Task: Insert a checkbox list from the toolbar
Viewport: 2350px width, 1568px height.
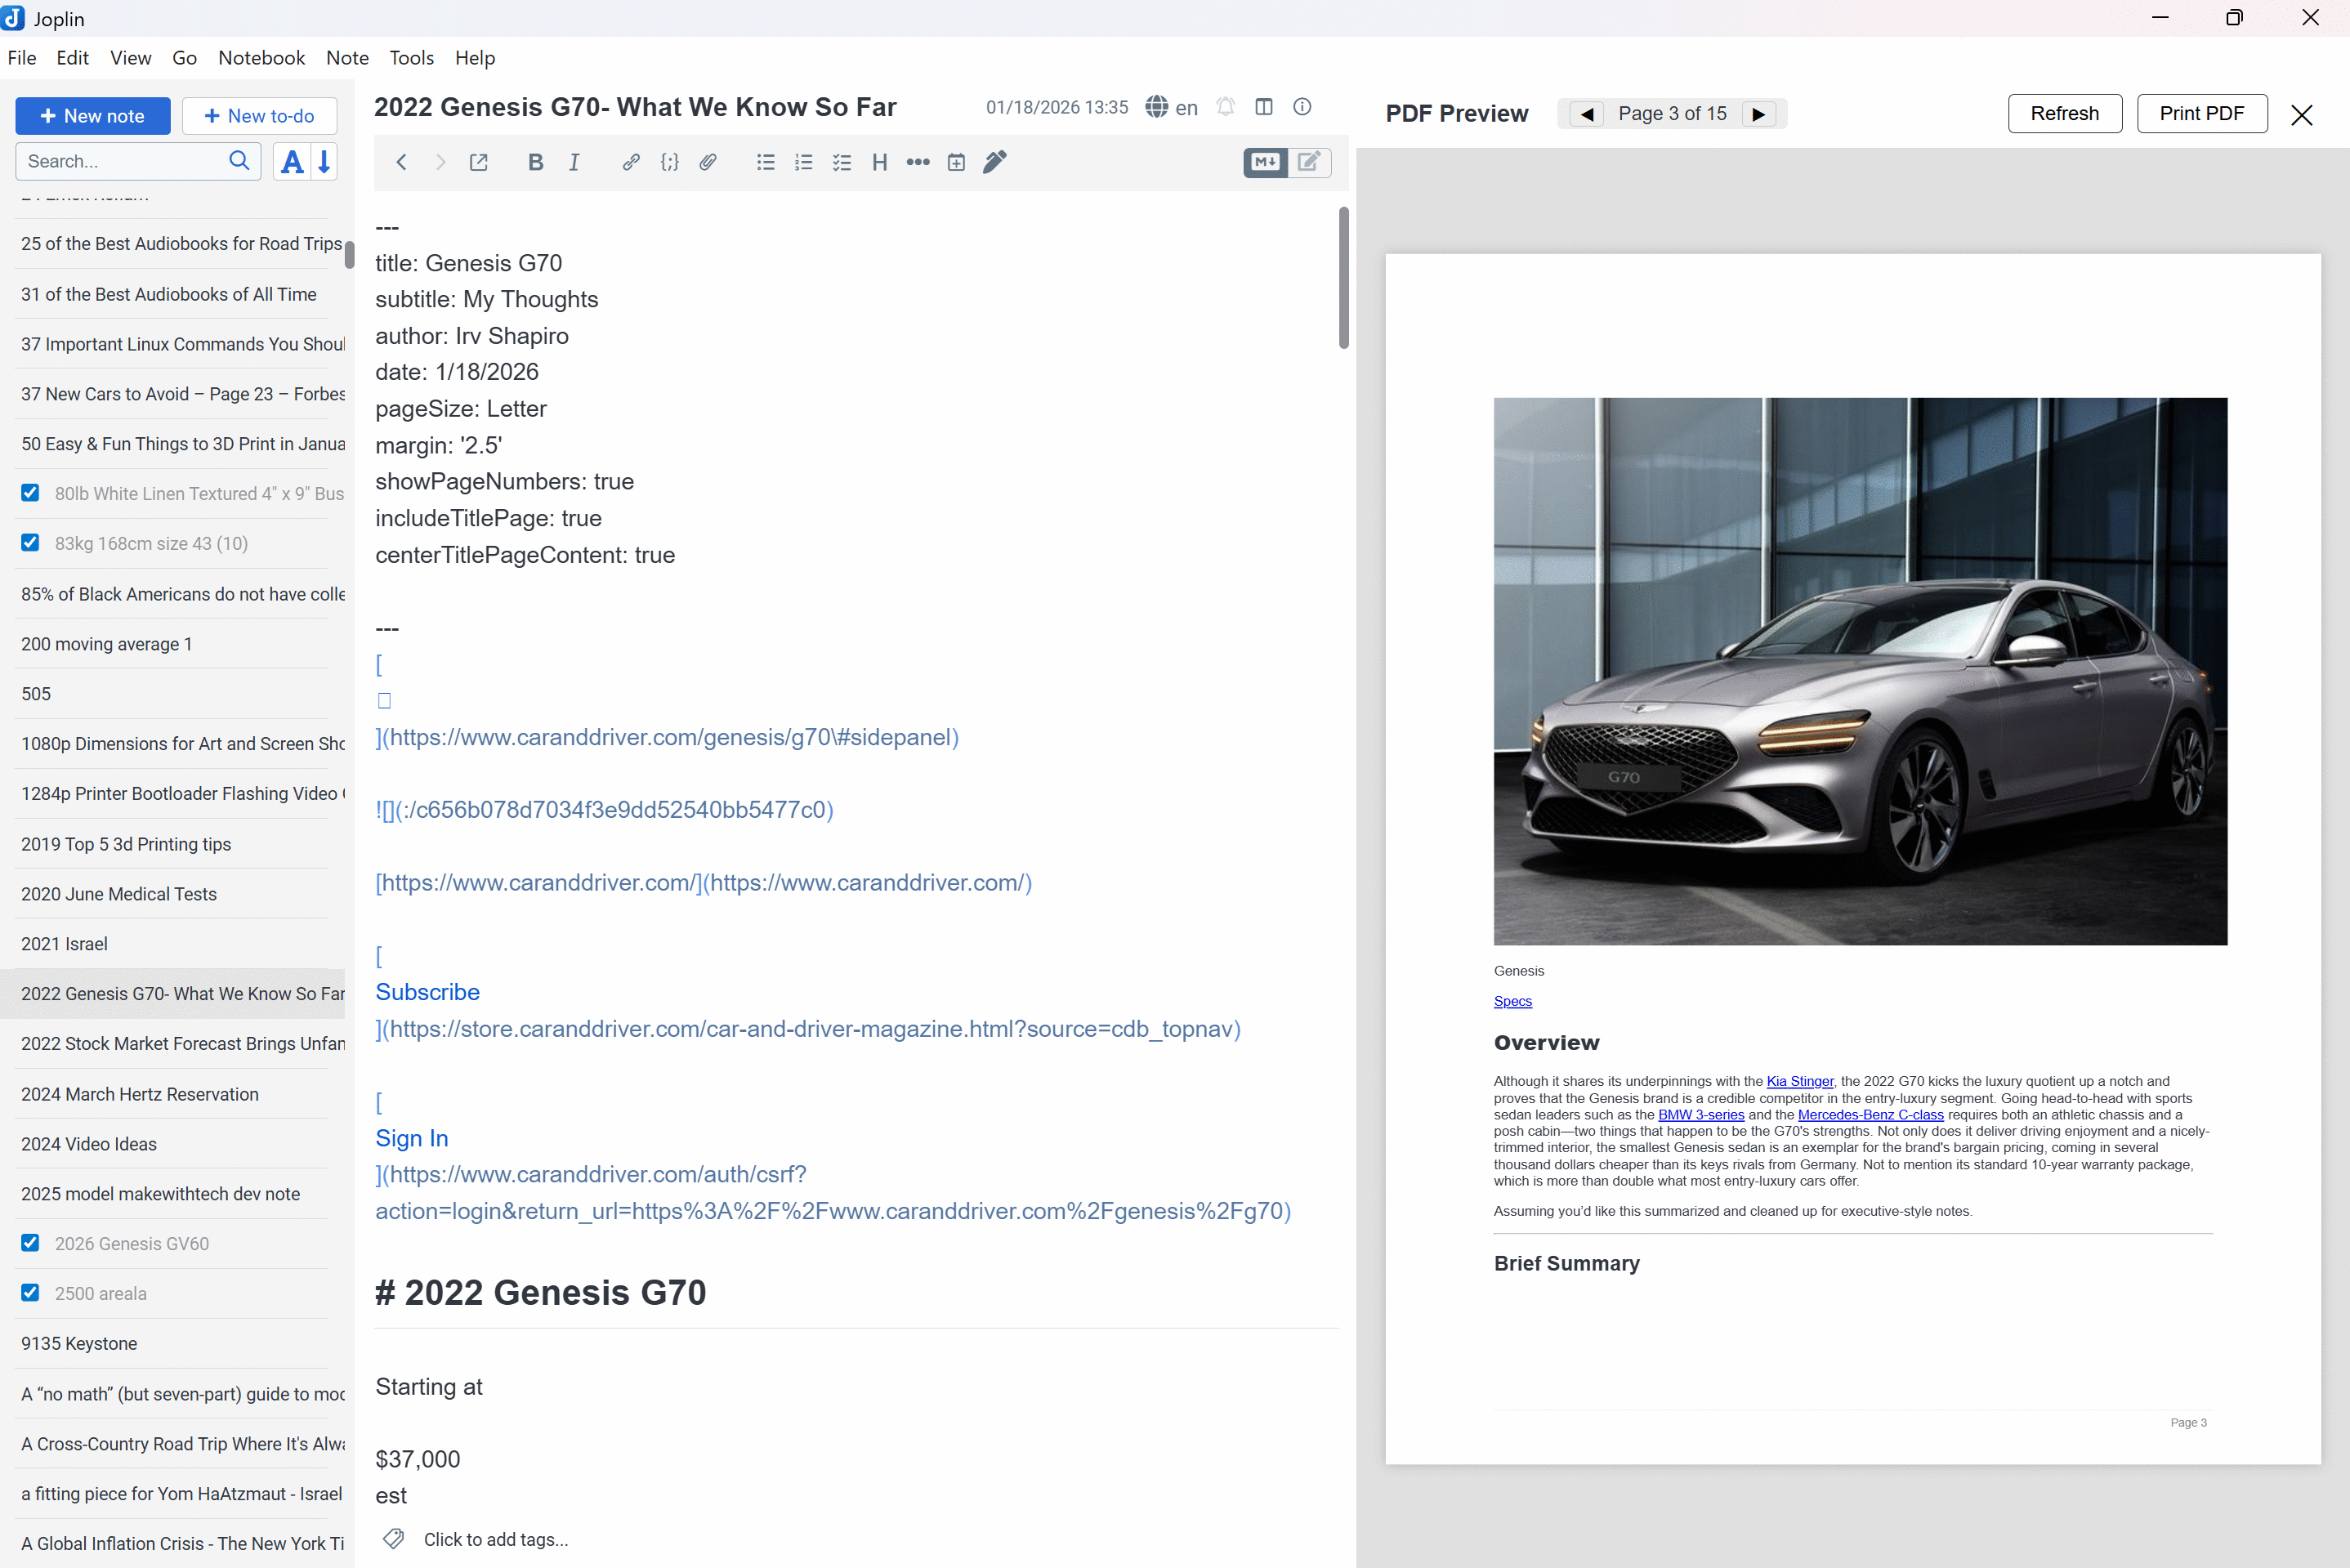Action: click(842, 162)
